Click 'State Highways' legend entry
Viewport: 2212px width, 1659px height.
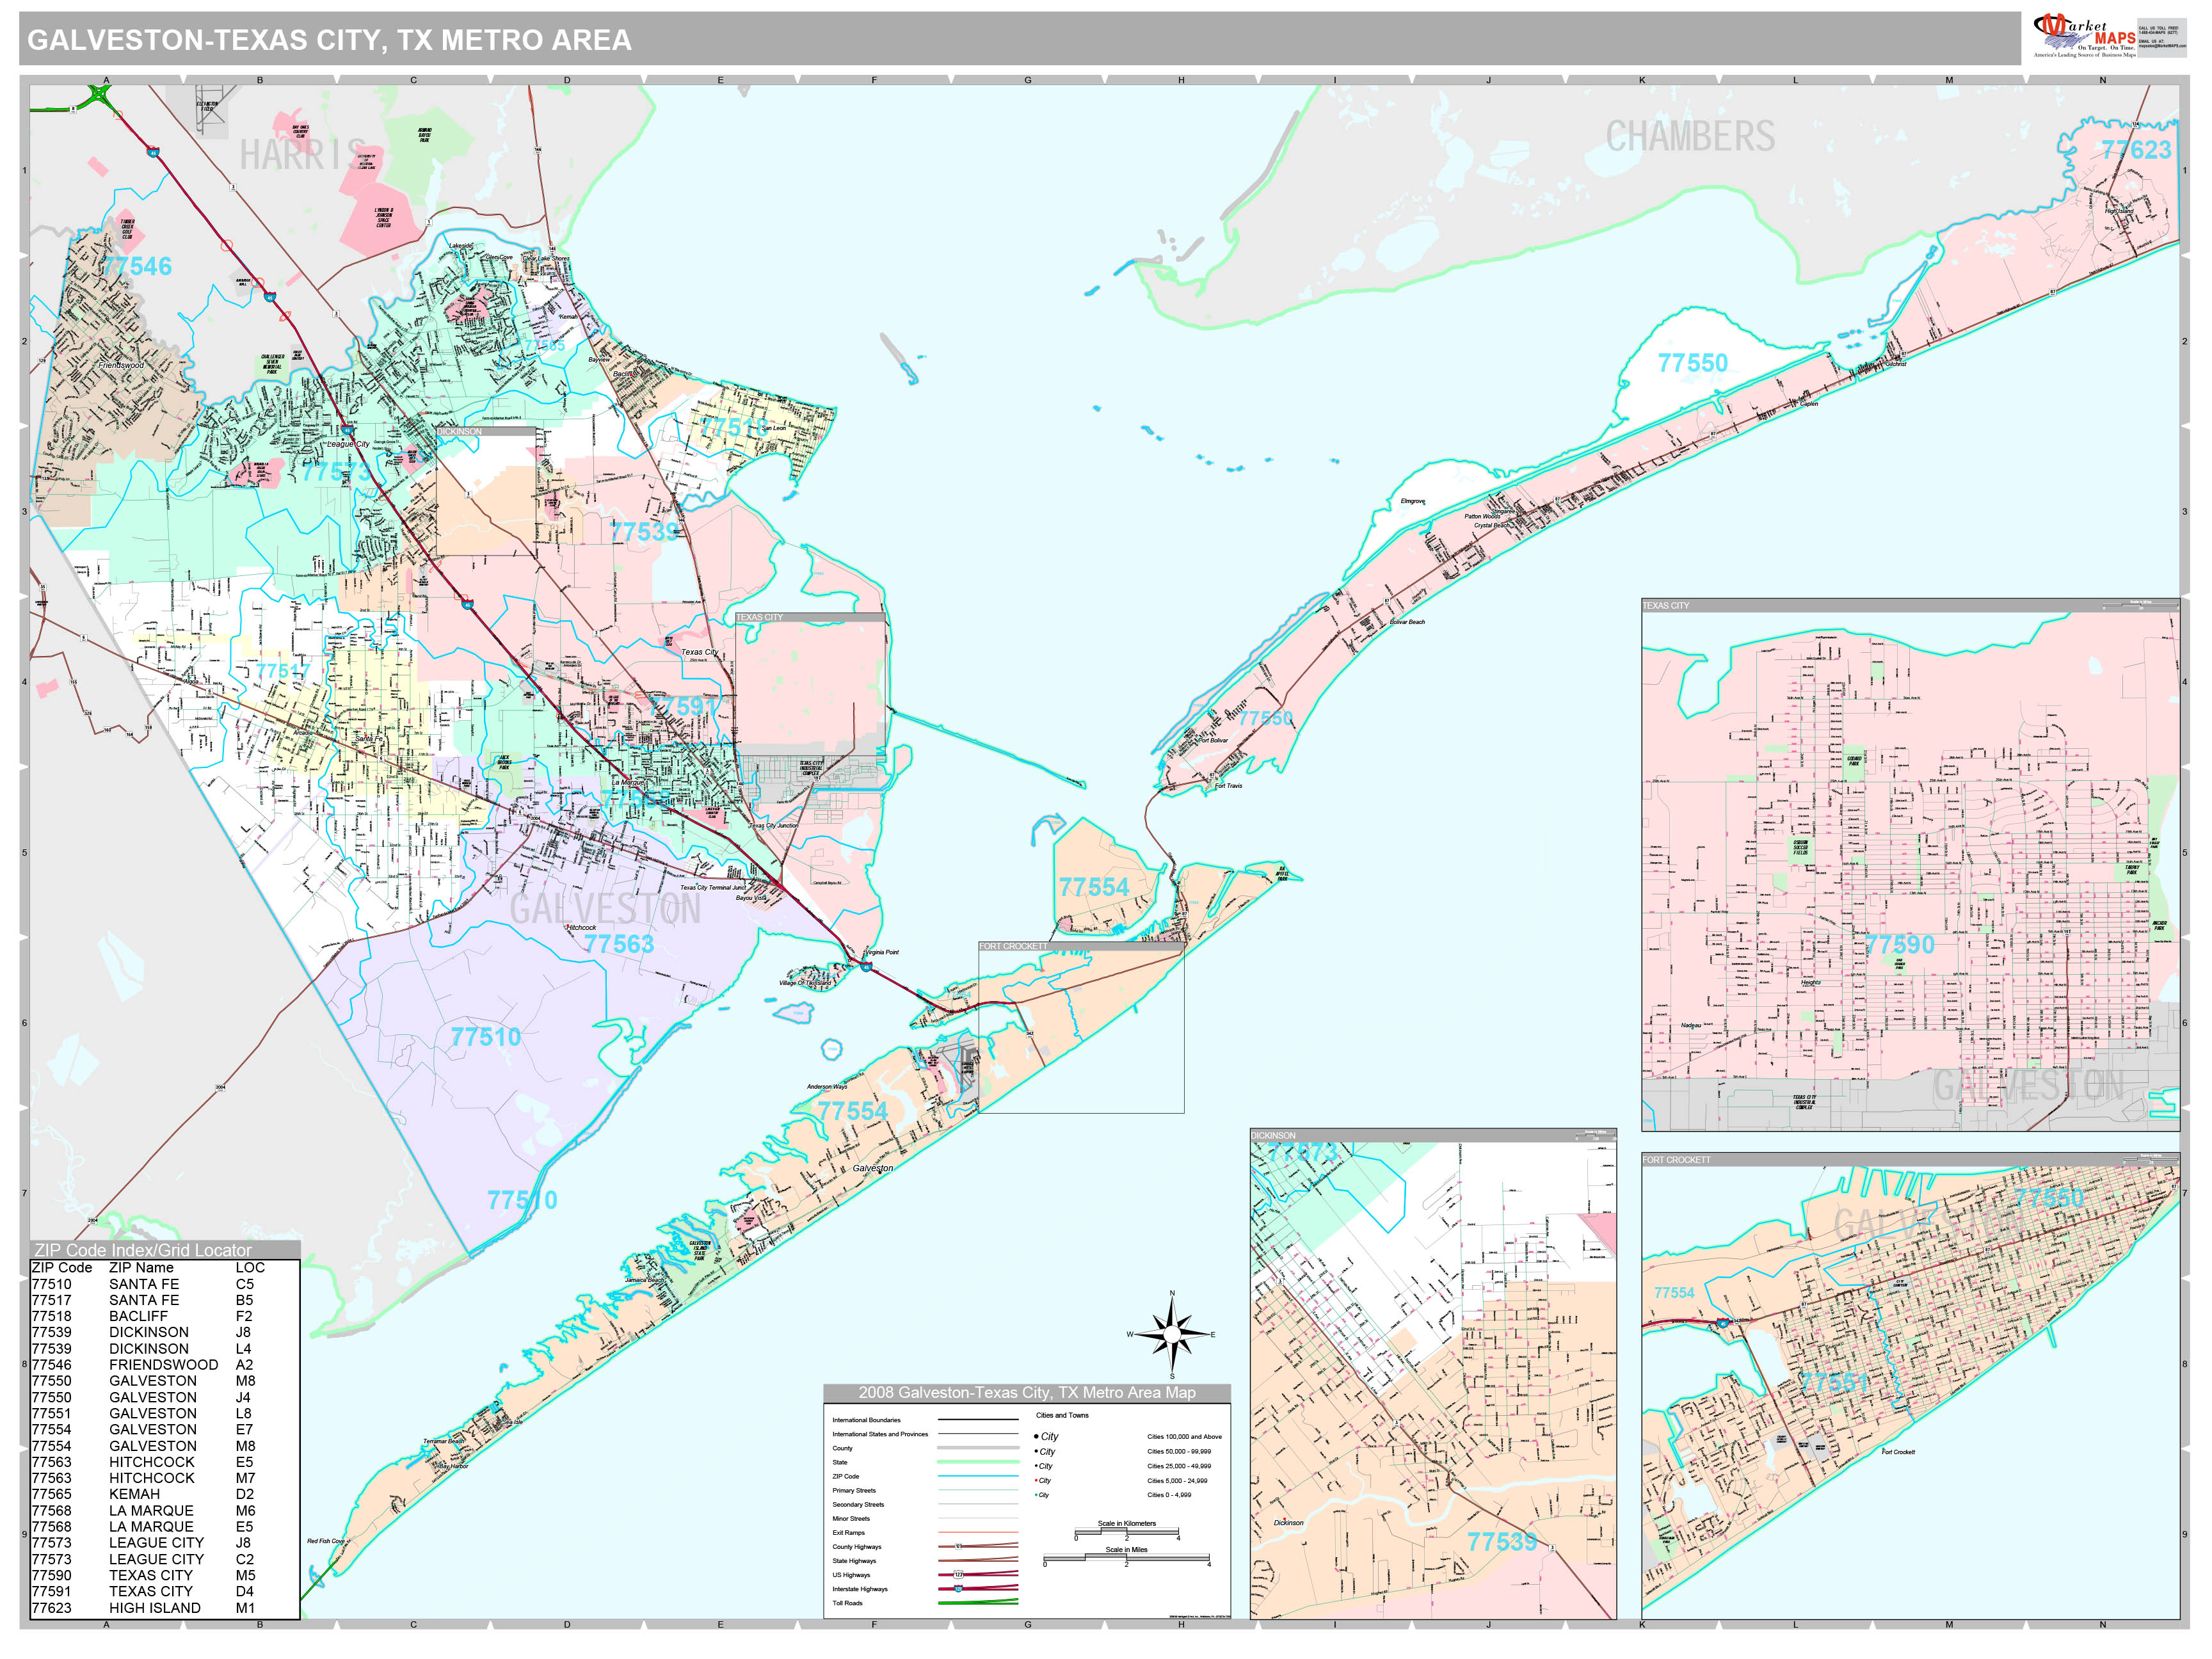[854, 1561]
